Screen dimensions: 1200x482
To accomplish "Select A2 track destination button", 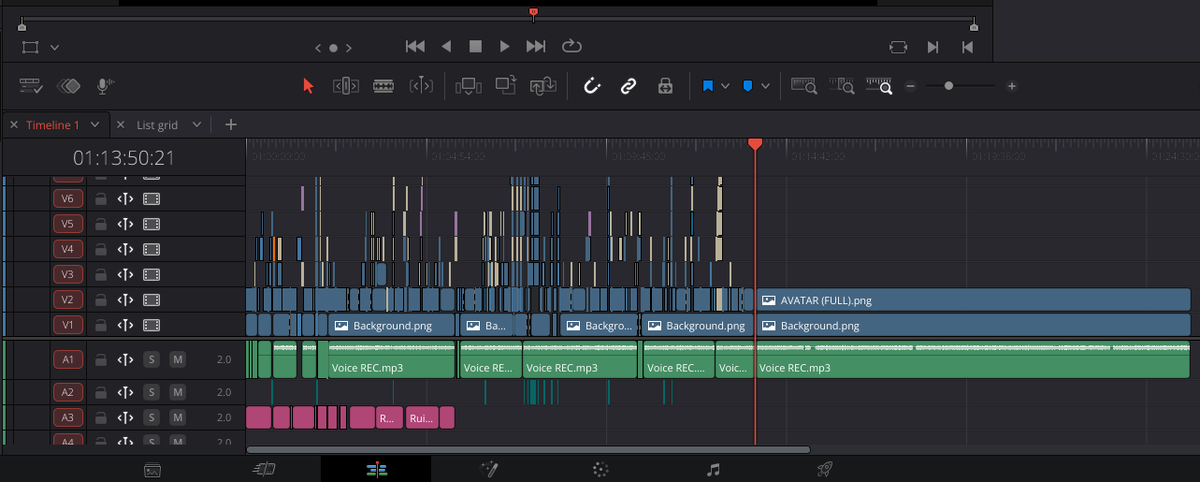I will coord(68,392).
